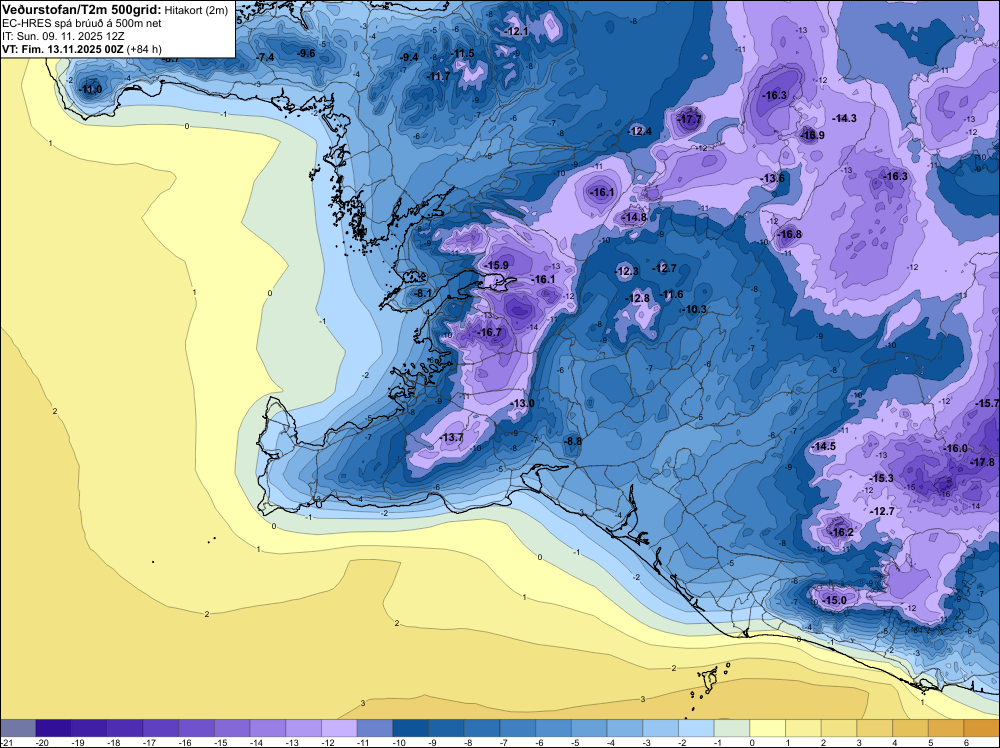Click the legend swatch labeled -17
1000x748 pixels.
coord(161,728)
